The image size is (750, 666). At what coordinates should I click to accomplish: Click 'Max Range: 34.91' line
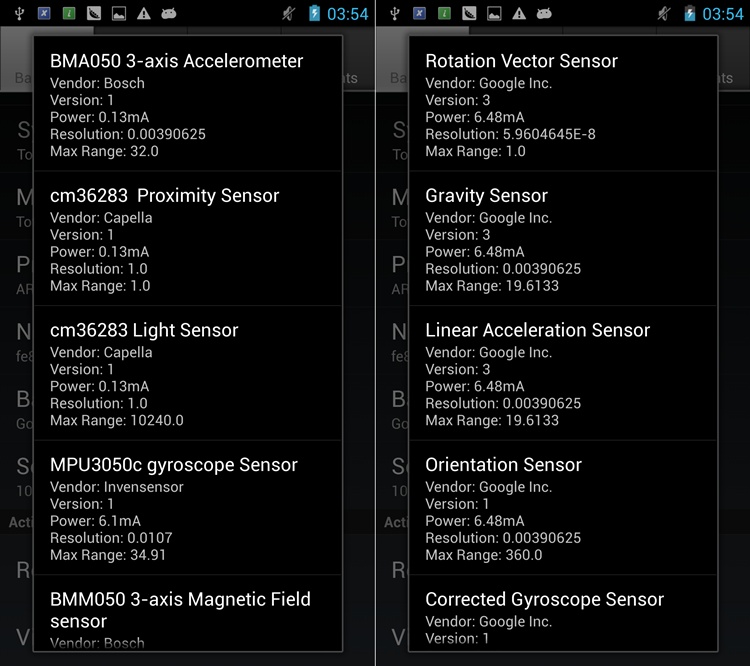[108, 555]
